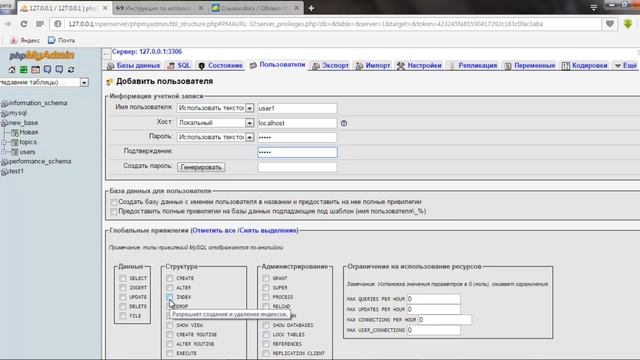Open the MySQL documentation icon
The height and width of the screenshot is (360, 640).
pos(59,70)
